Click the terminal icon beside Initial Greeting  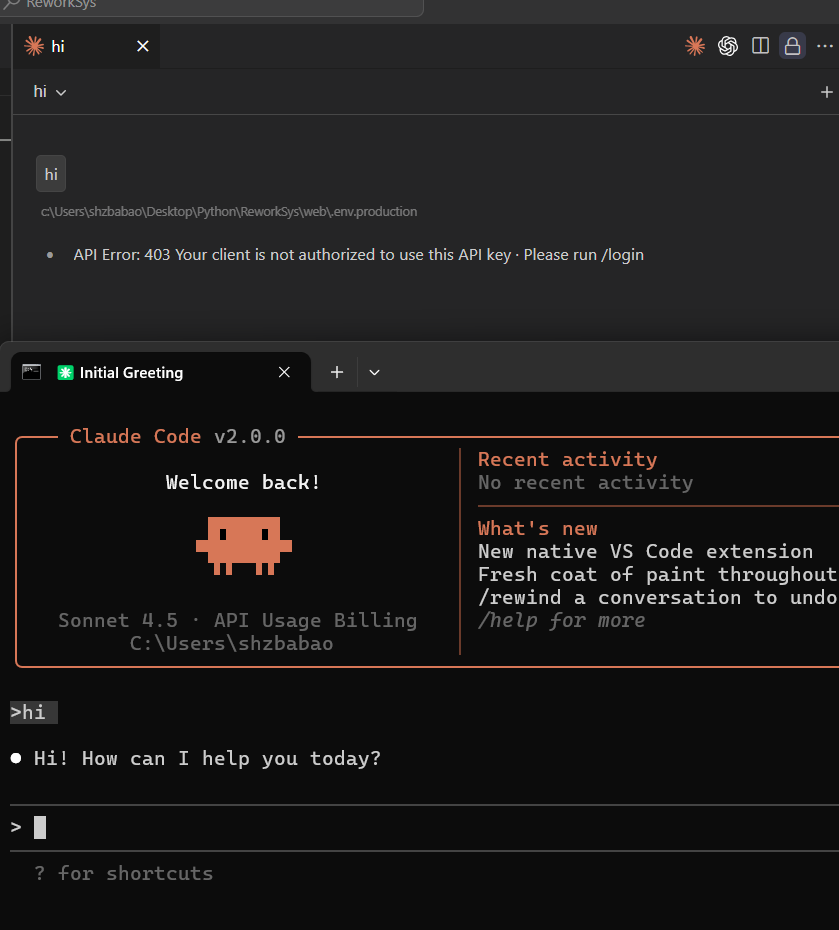click(x=31, y=372)
